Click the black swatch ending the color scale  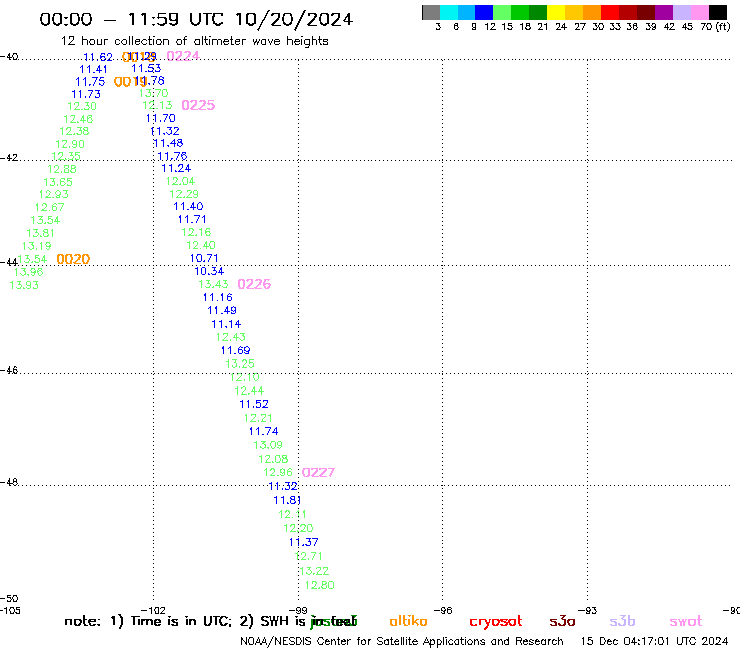pos(718,12)
